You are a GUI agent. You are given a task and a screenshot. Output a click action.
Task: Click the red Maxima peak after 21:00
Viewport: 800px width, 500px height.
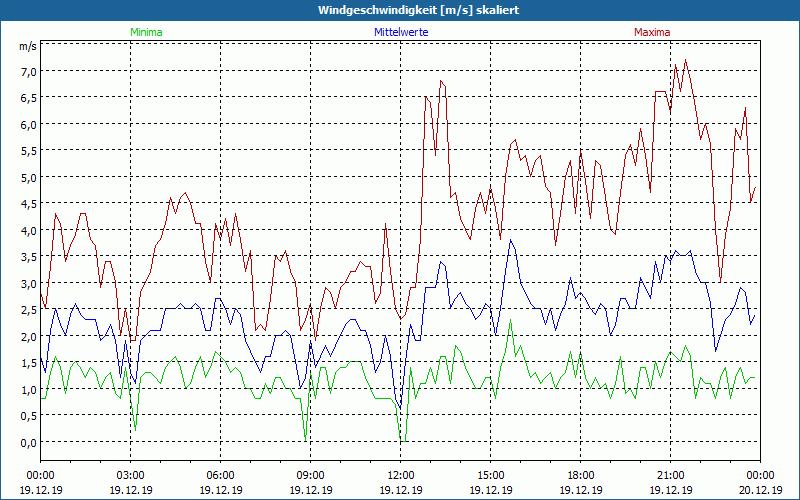pos(685,60)
